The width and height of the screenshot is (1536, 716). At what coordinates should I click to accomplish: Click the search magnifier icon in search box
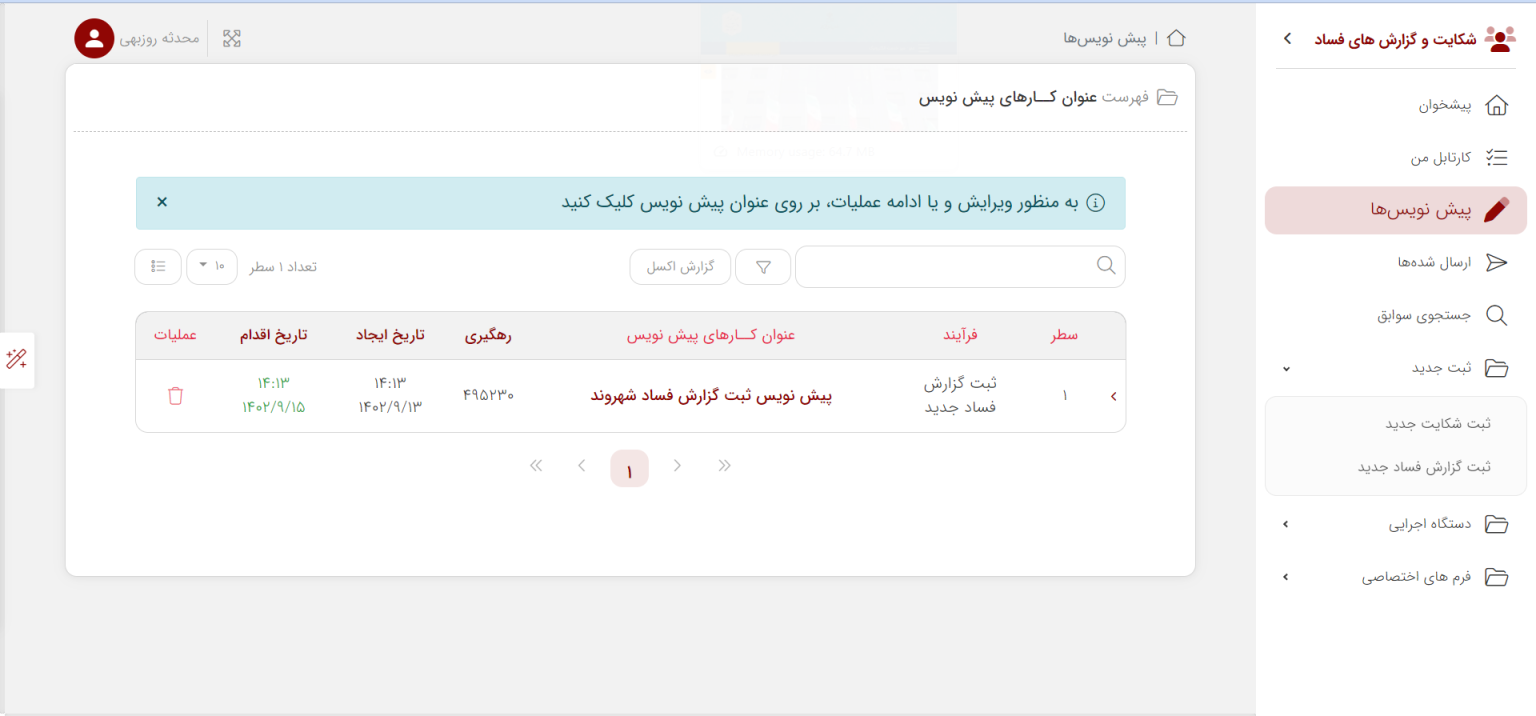point(1106,266)
